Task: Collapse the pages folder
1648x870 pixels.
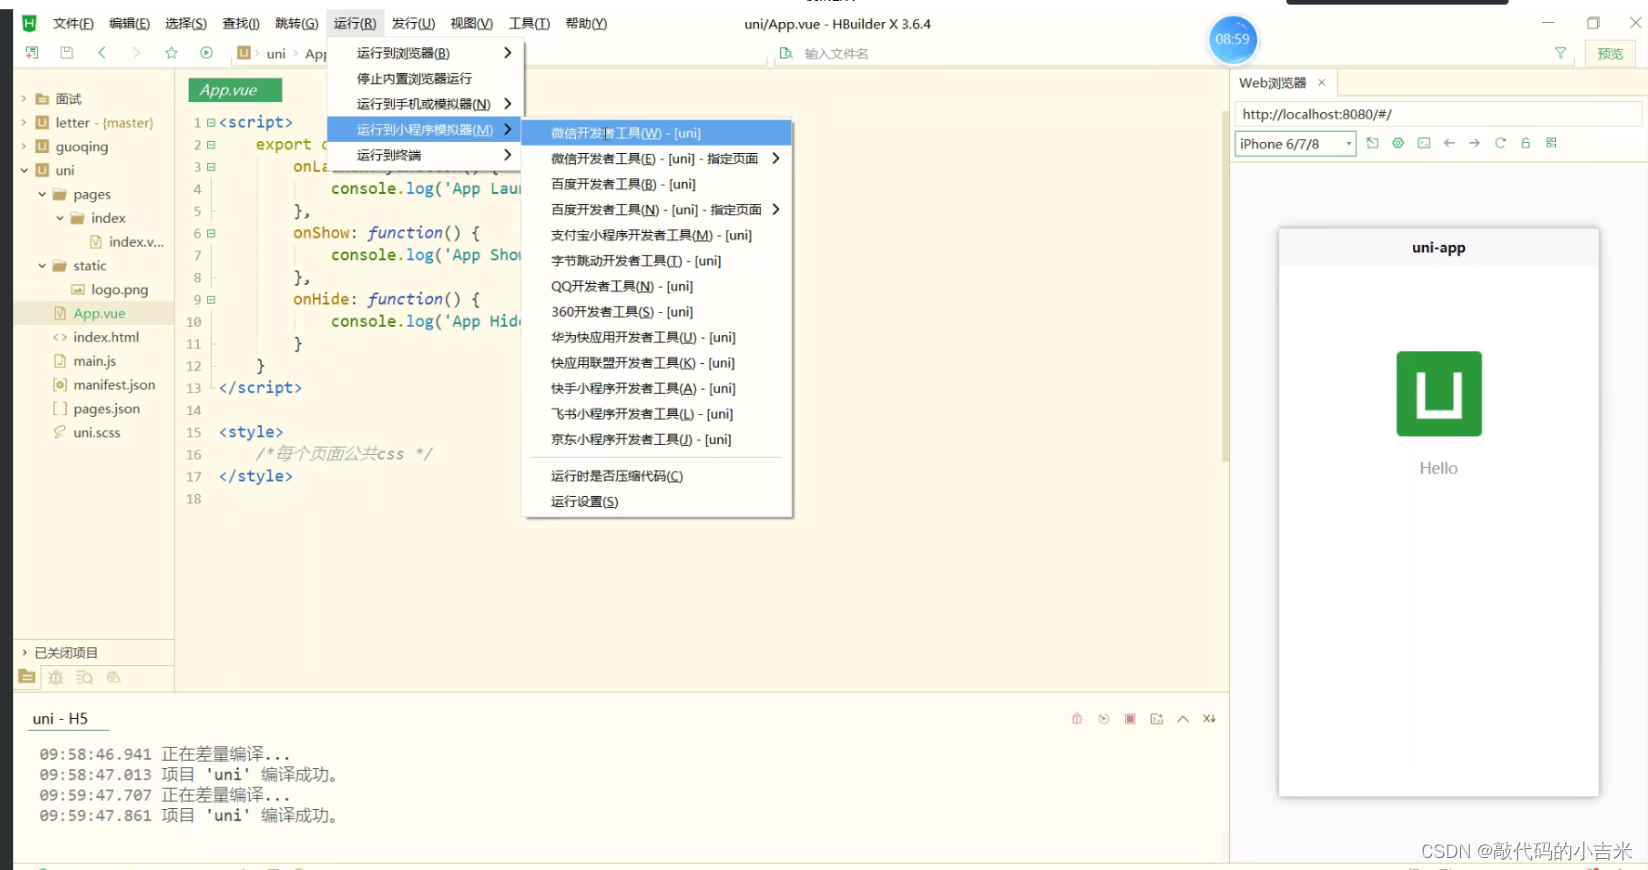Action: tap(42, 194)
